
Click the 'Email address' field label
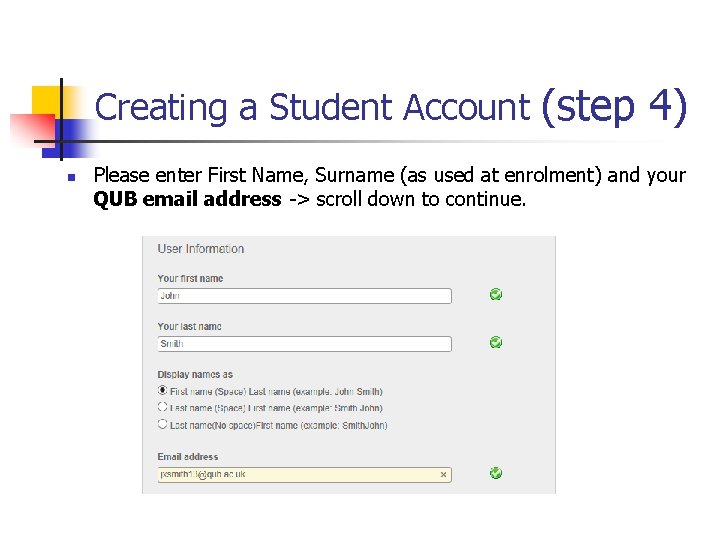(187, 457)
